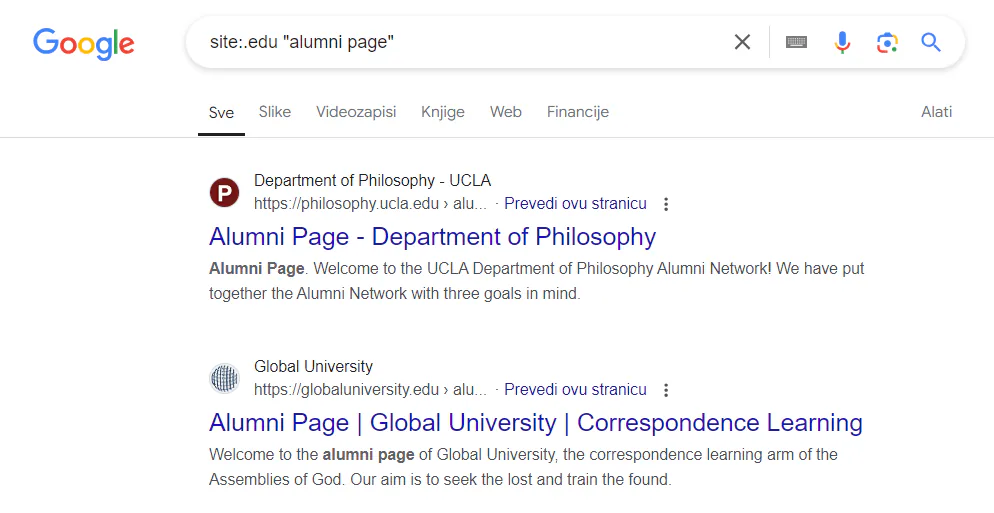The width and height of the screenshot is (994, 513).
Task: Open the Web tab
Action: coord(506,112)
